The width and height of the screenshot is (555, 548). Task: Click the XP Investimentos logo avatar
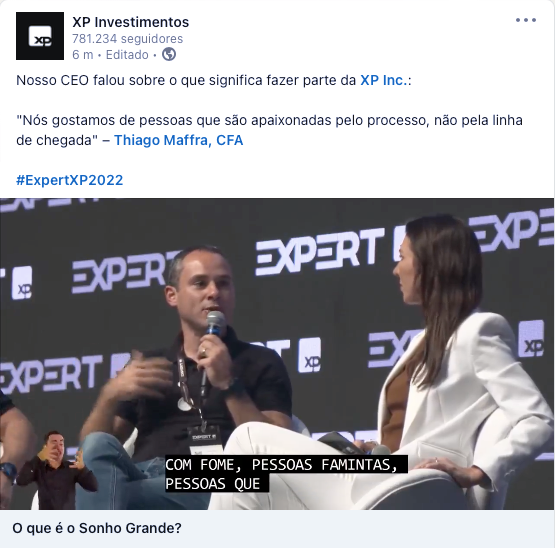pos(40,36)
